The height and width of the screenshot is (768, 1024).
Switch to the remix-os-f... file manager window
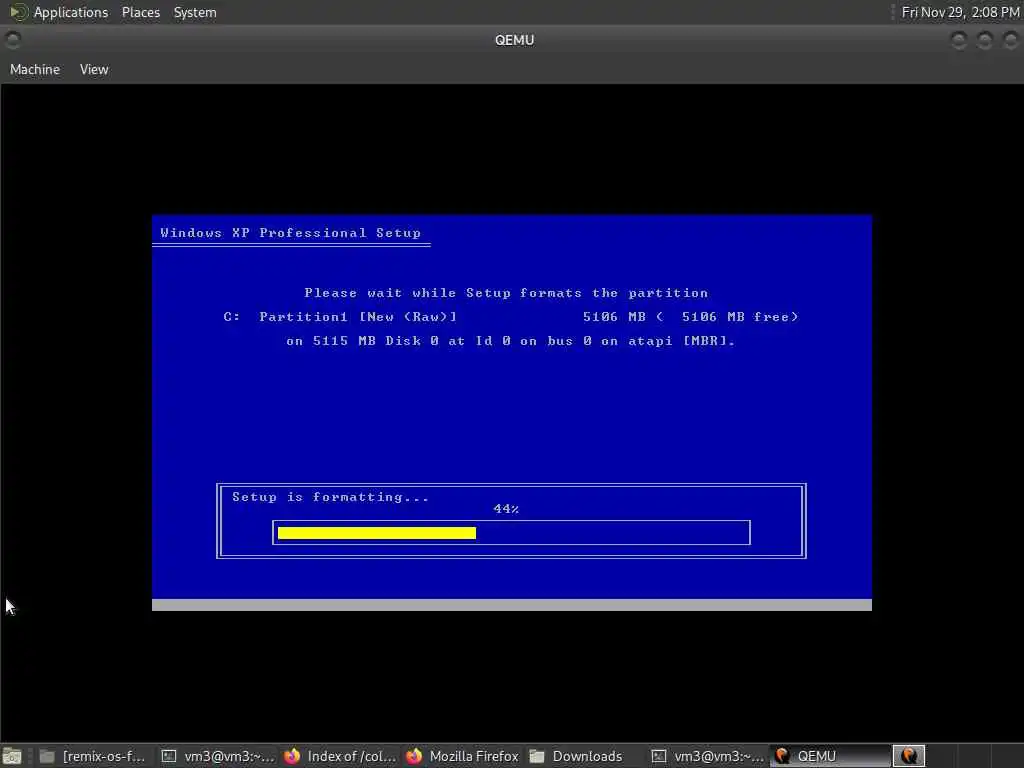[x=92, y=756]
